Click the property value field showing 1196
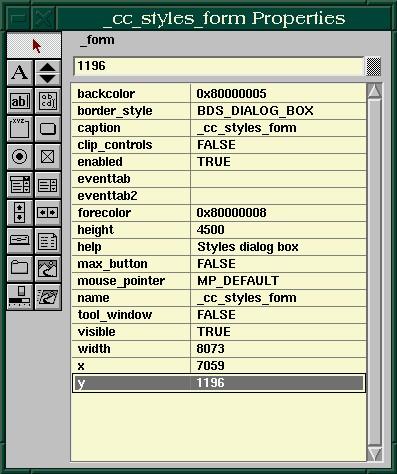The height and width of the screenshot is (474, 397). click(x=219, y=66)
